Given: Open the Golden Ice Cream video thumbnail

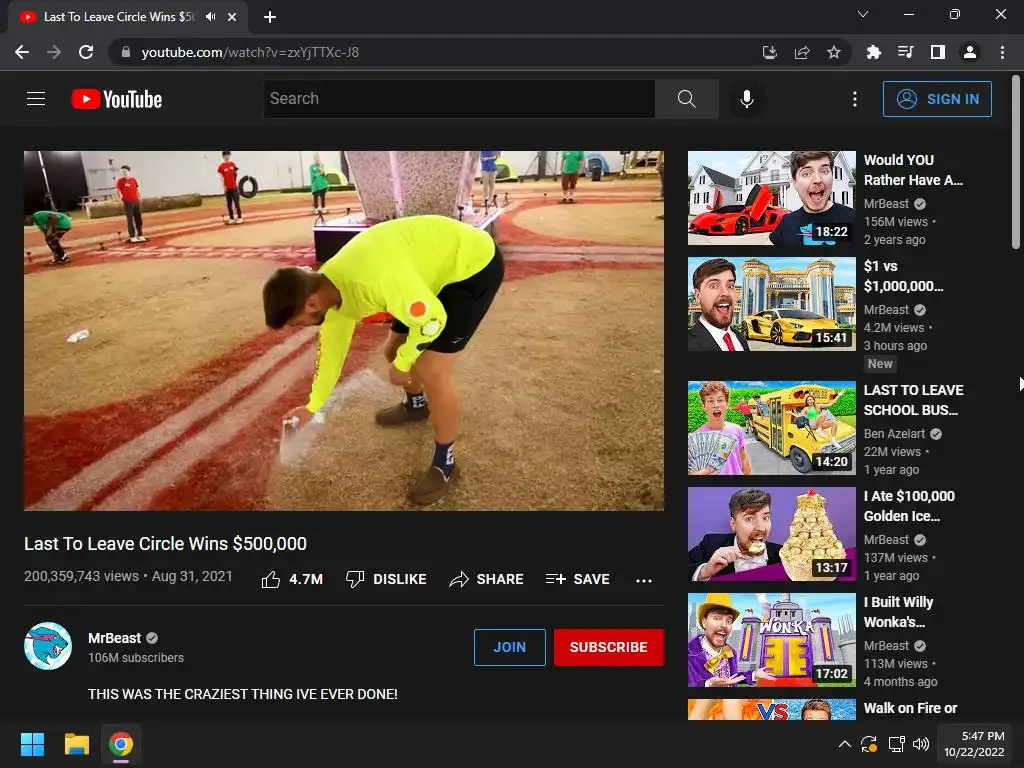Looking at the screenshot, I should (771, 534).
